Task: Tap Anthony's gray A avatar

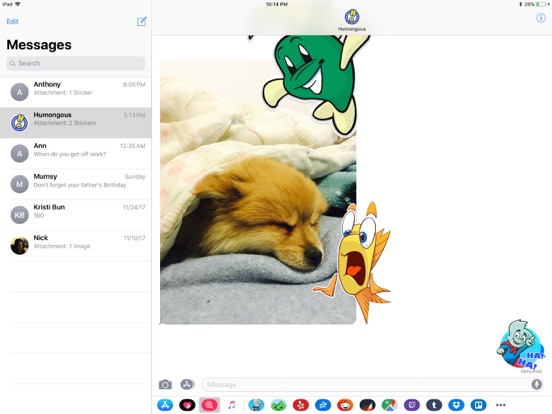Action: pos(20,92)
